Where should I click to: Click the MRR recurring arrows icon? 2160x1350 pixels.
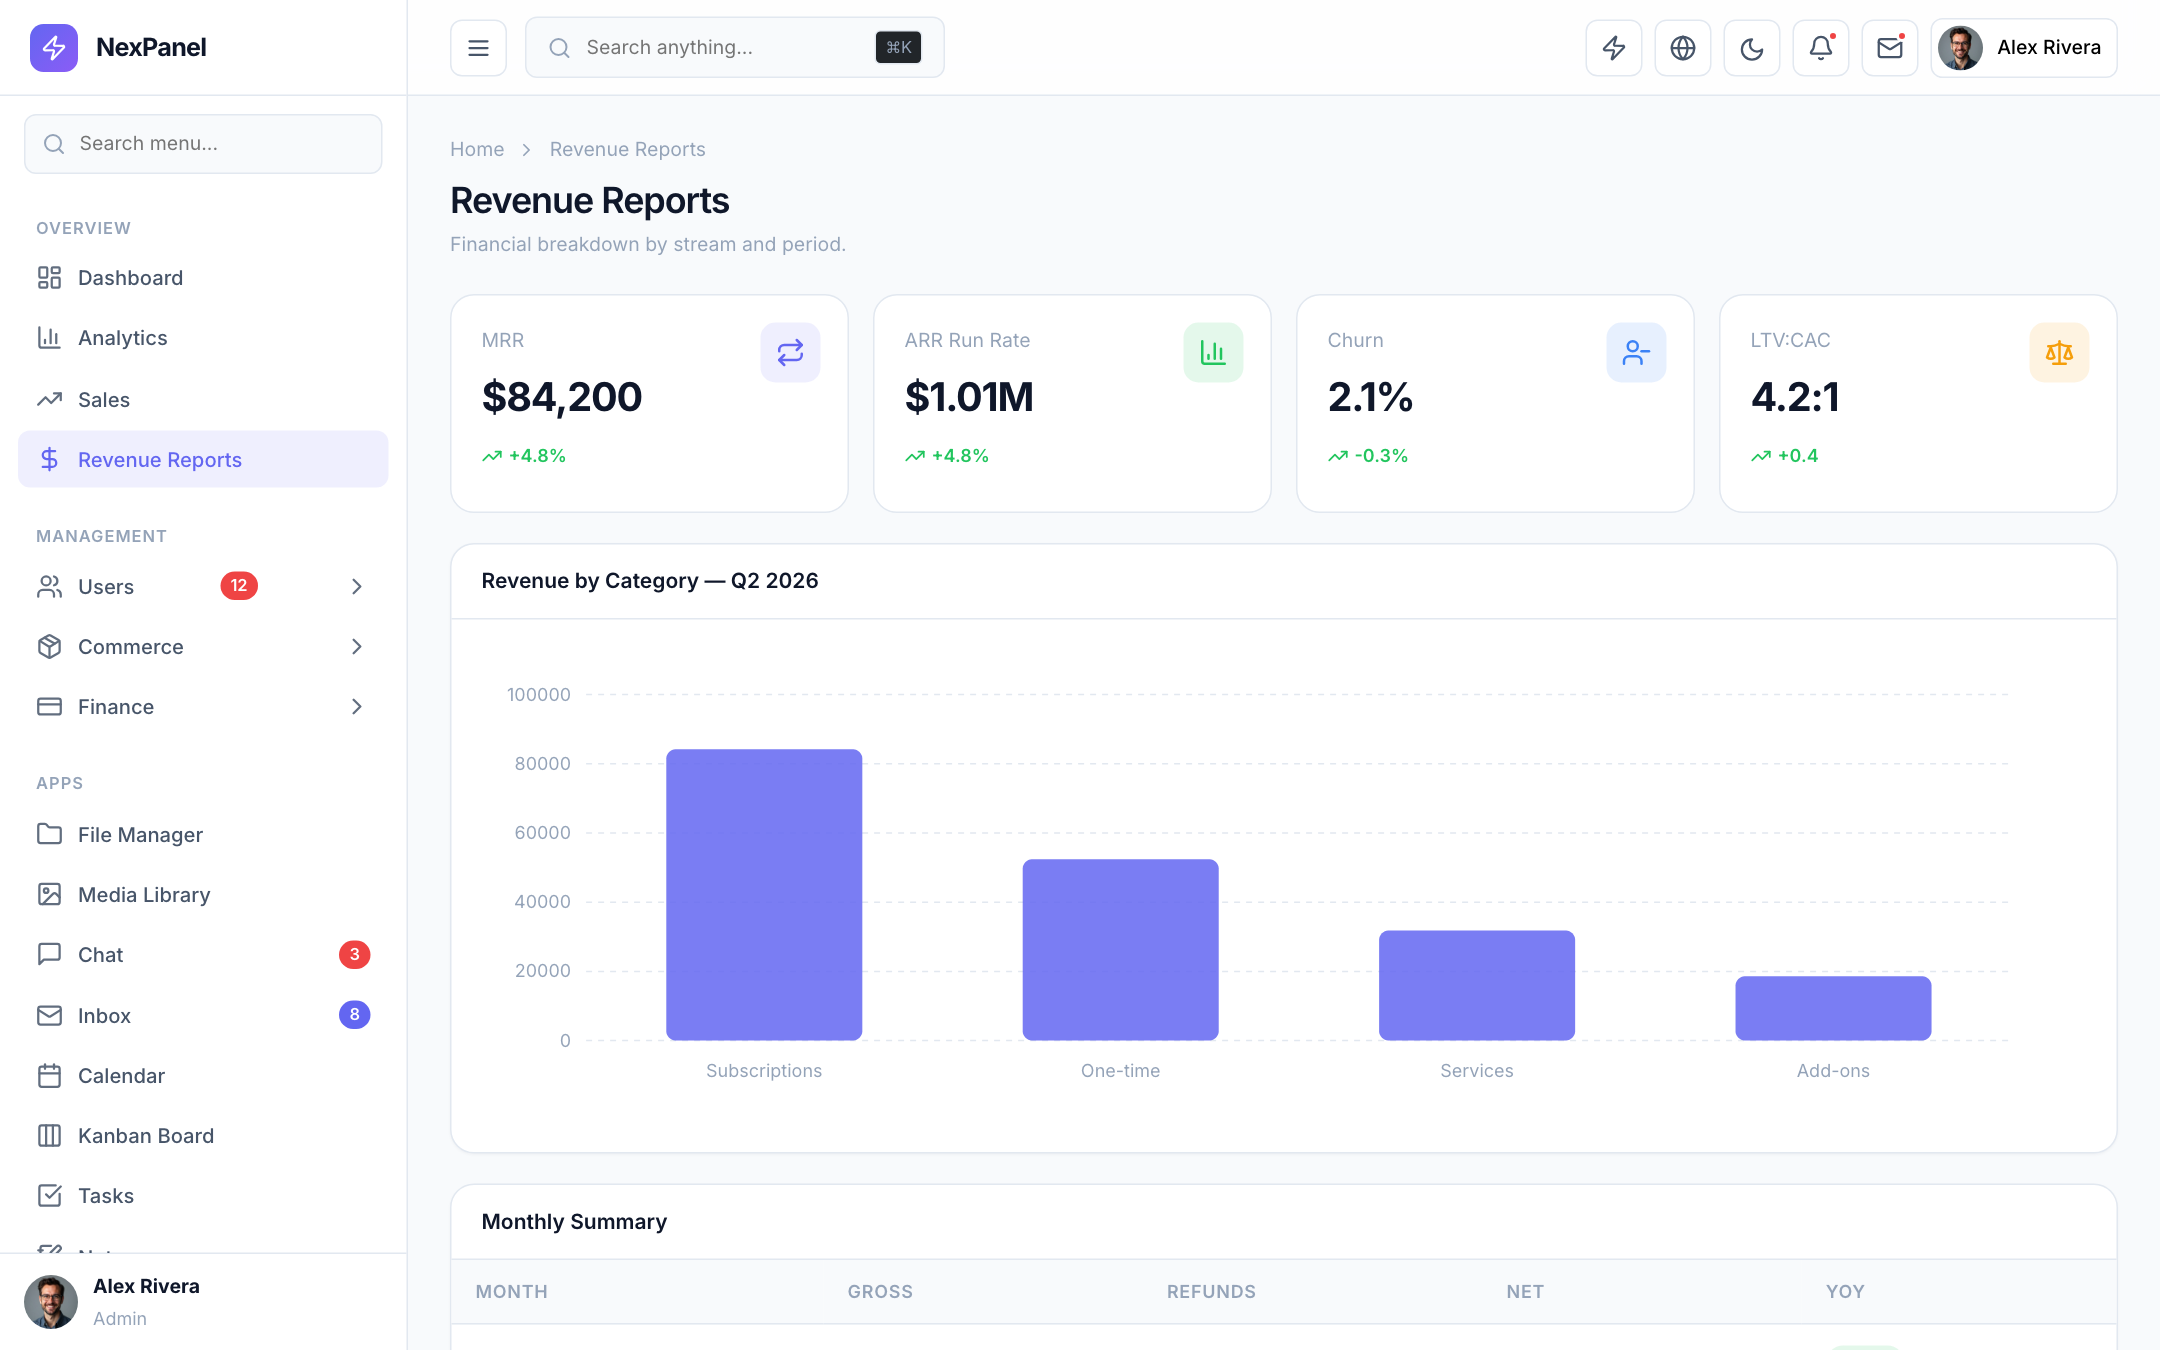pos(790,352)
